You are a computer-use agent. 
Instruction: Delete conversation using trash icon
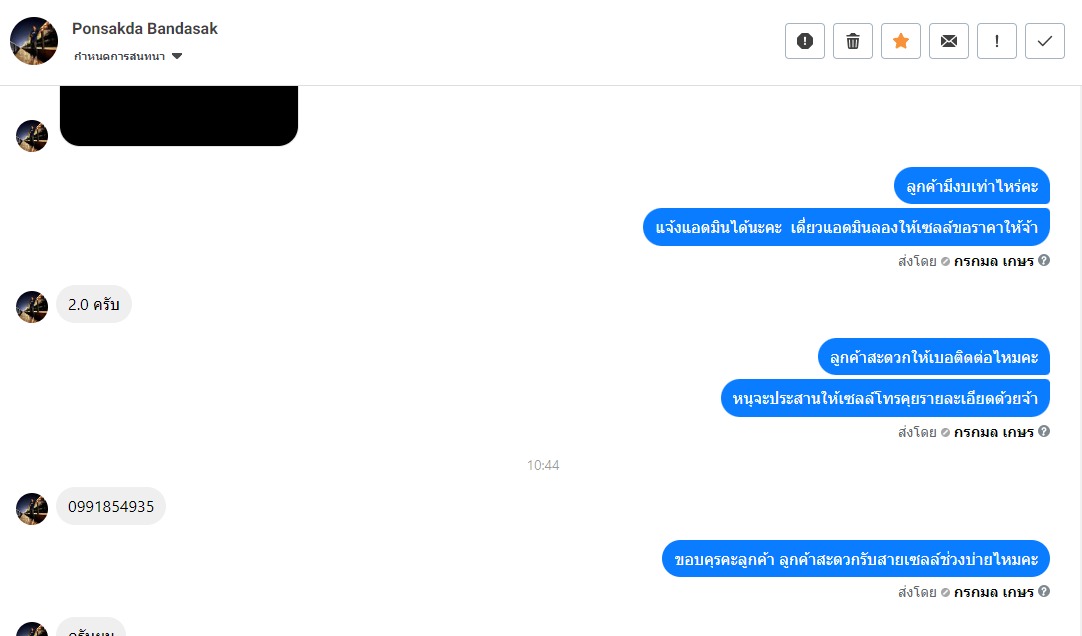853,41
